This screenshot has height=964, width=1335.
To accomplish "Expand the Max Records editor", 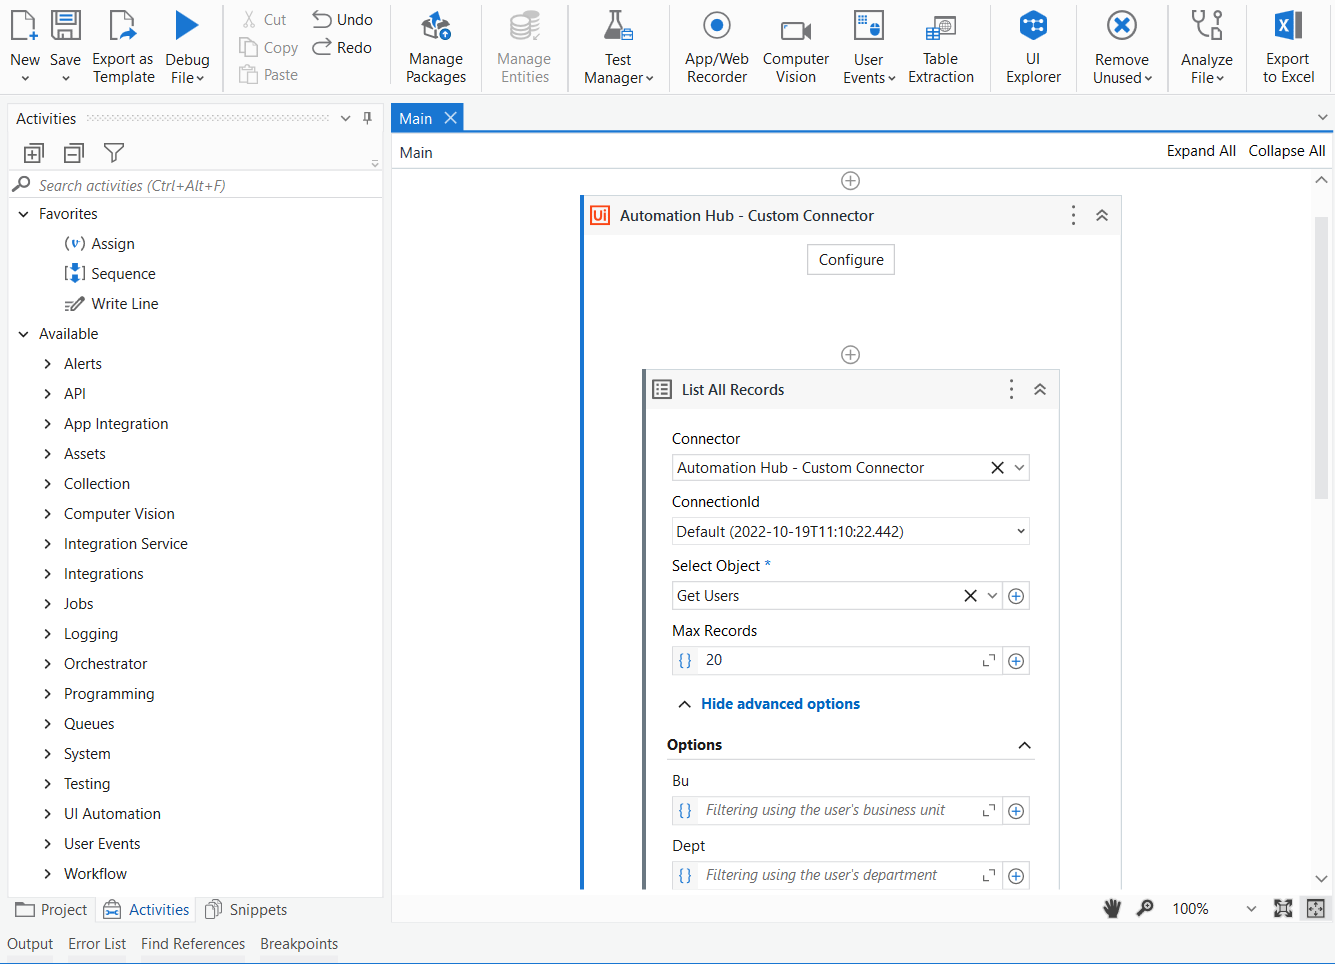I will coord(989,661).
